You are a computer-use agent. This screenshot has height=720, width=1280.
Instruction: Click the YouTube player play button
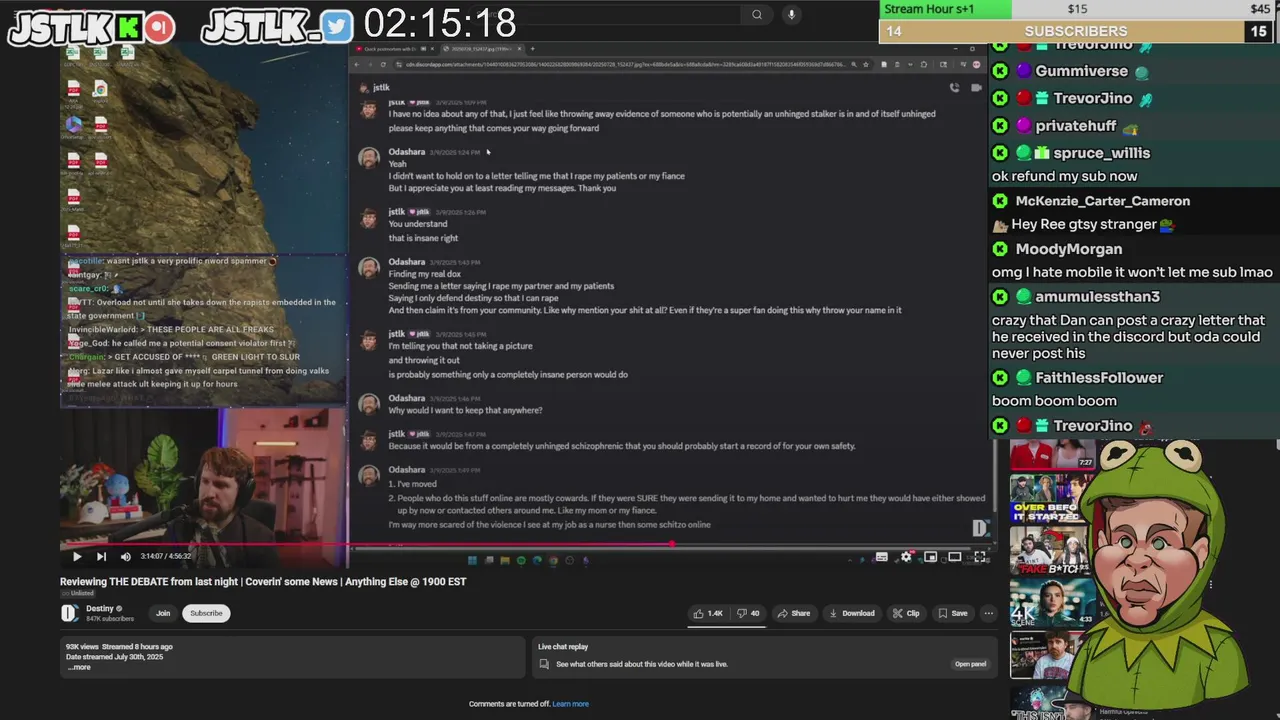click(x=77, y=557)
